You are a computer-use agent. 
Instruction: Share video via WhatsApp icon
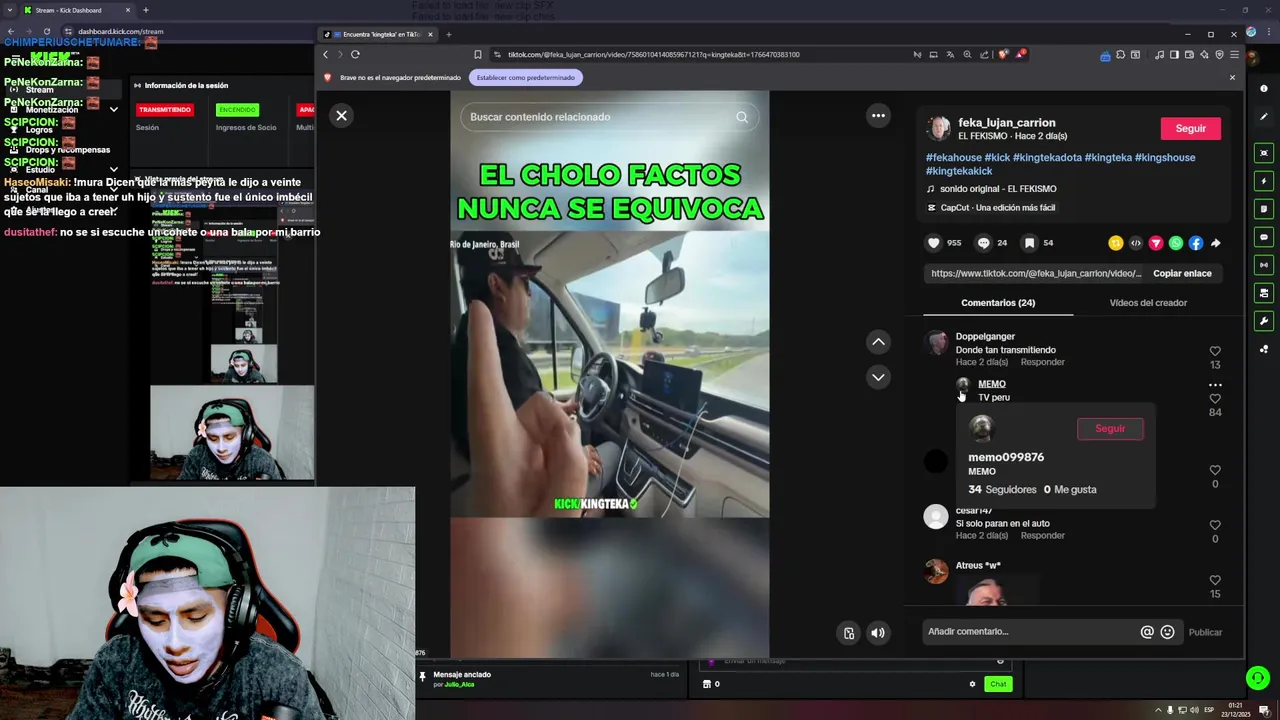(x=1176, y=243)
